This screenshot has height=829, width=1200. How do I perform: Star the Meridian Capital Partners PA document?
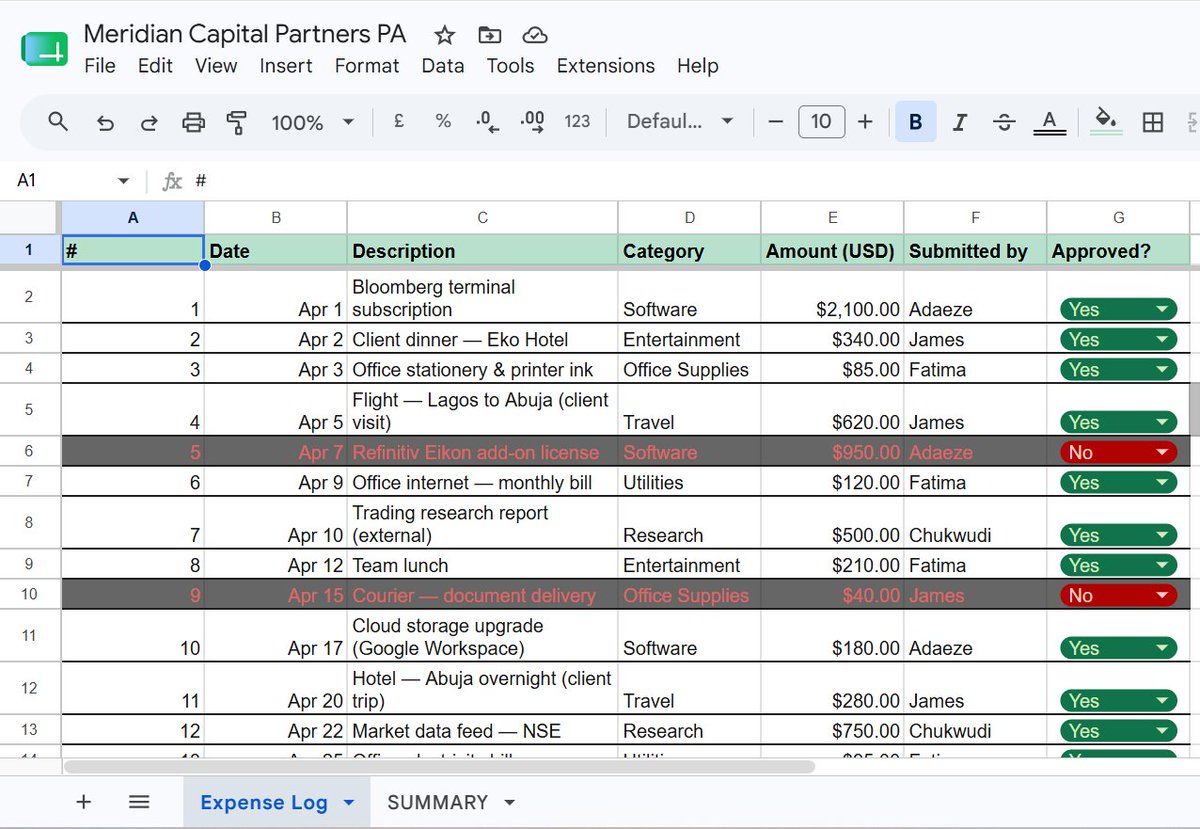click(445, 35)
